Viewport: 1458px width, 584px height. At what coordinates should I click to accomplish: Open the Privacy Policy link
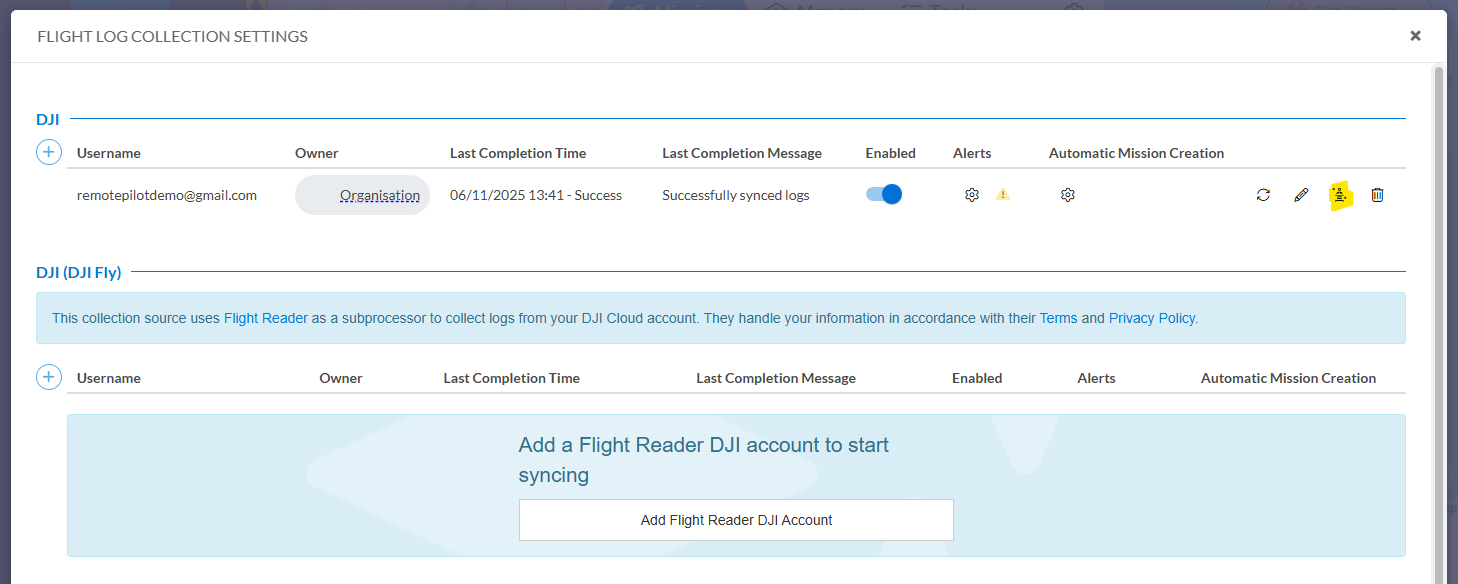click(x=1151, y=318)
